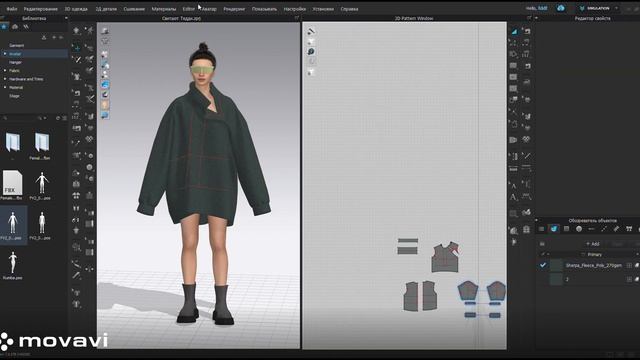Switch to Scene tab in Object Browser

coord(542,229)
